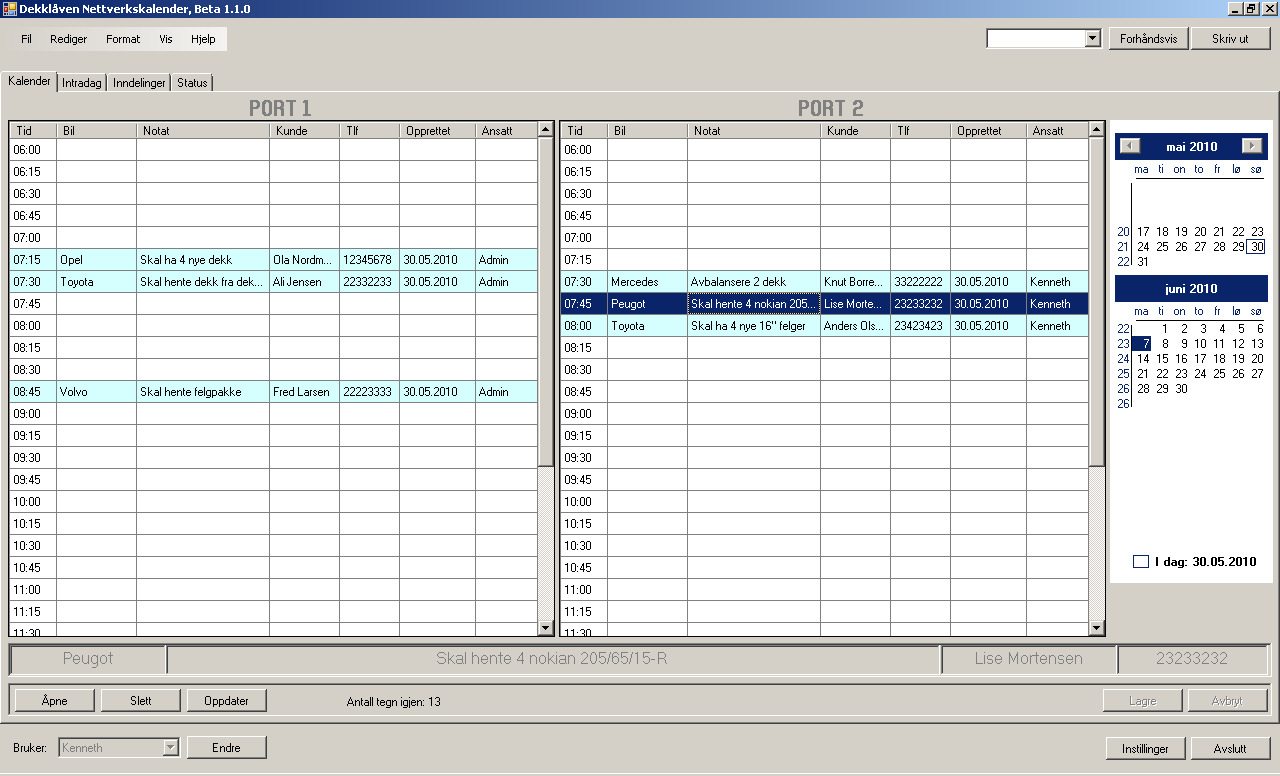Image resolution: width=1280 pixels, height=776 pixels.
Task: Click the Oppdater button
Action: [x=227, y=701]
